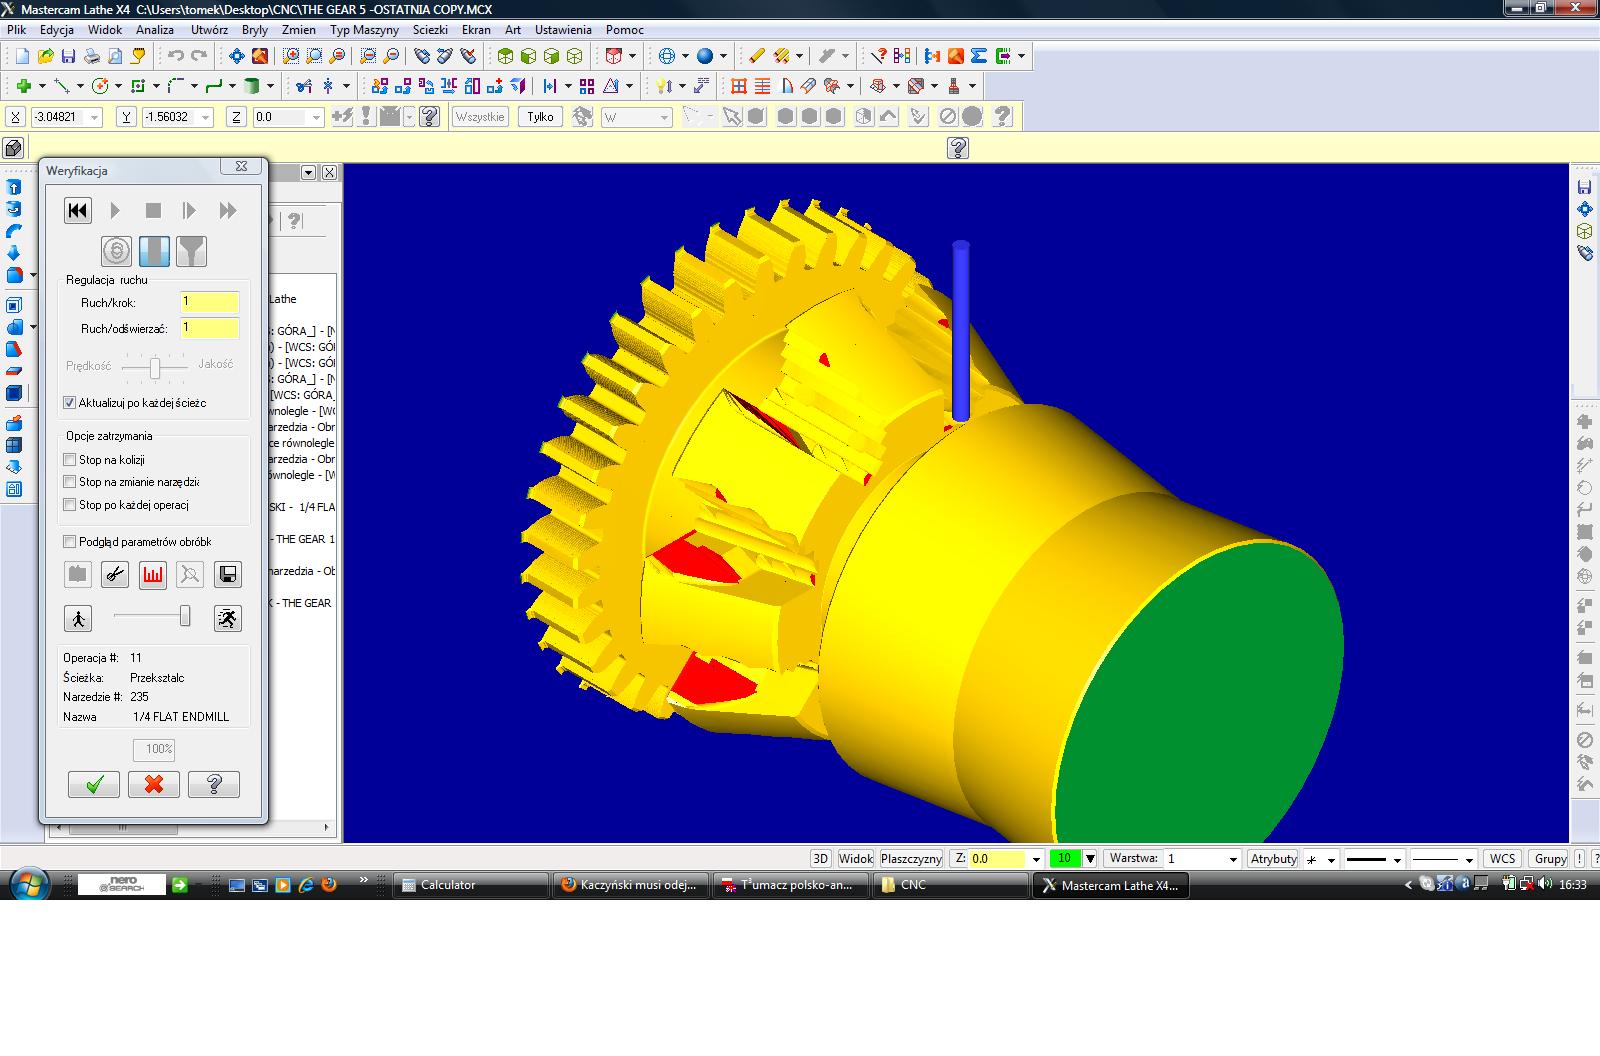Click the section cut scissors icon
Image resolution: width=1600 pixels, height=1056 pixels.
tap(115, 574)
